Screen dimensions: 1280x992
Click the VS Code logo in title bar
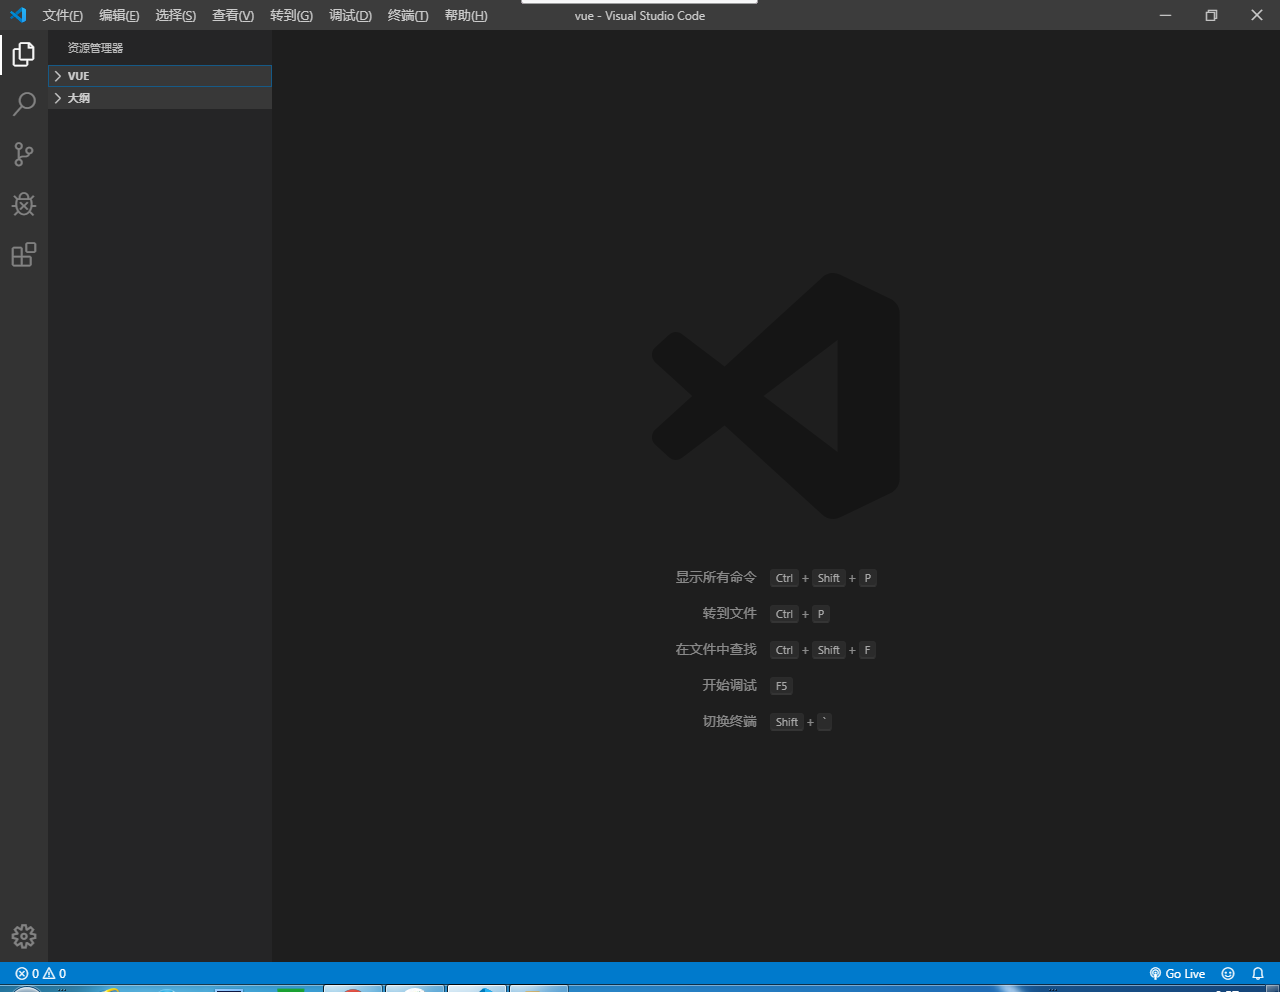[x=18, y=15]
